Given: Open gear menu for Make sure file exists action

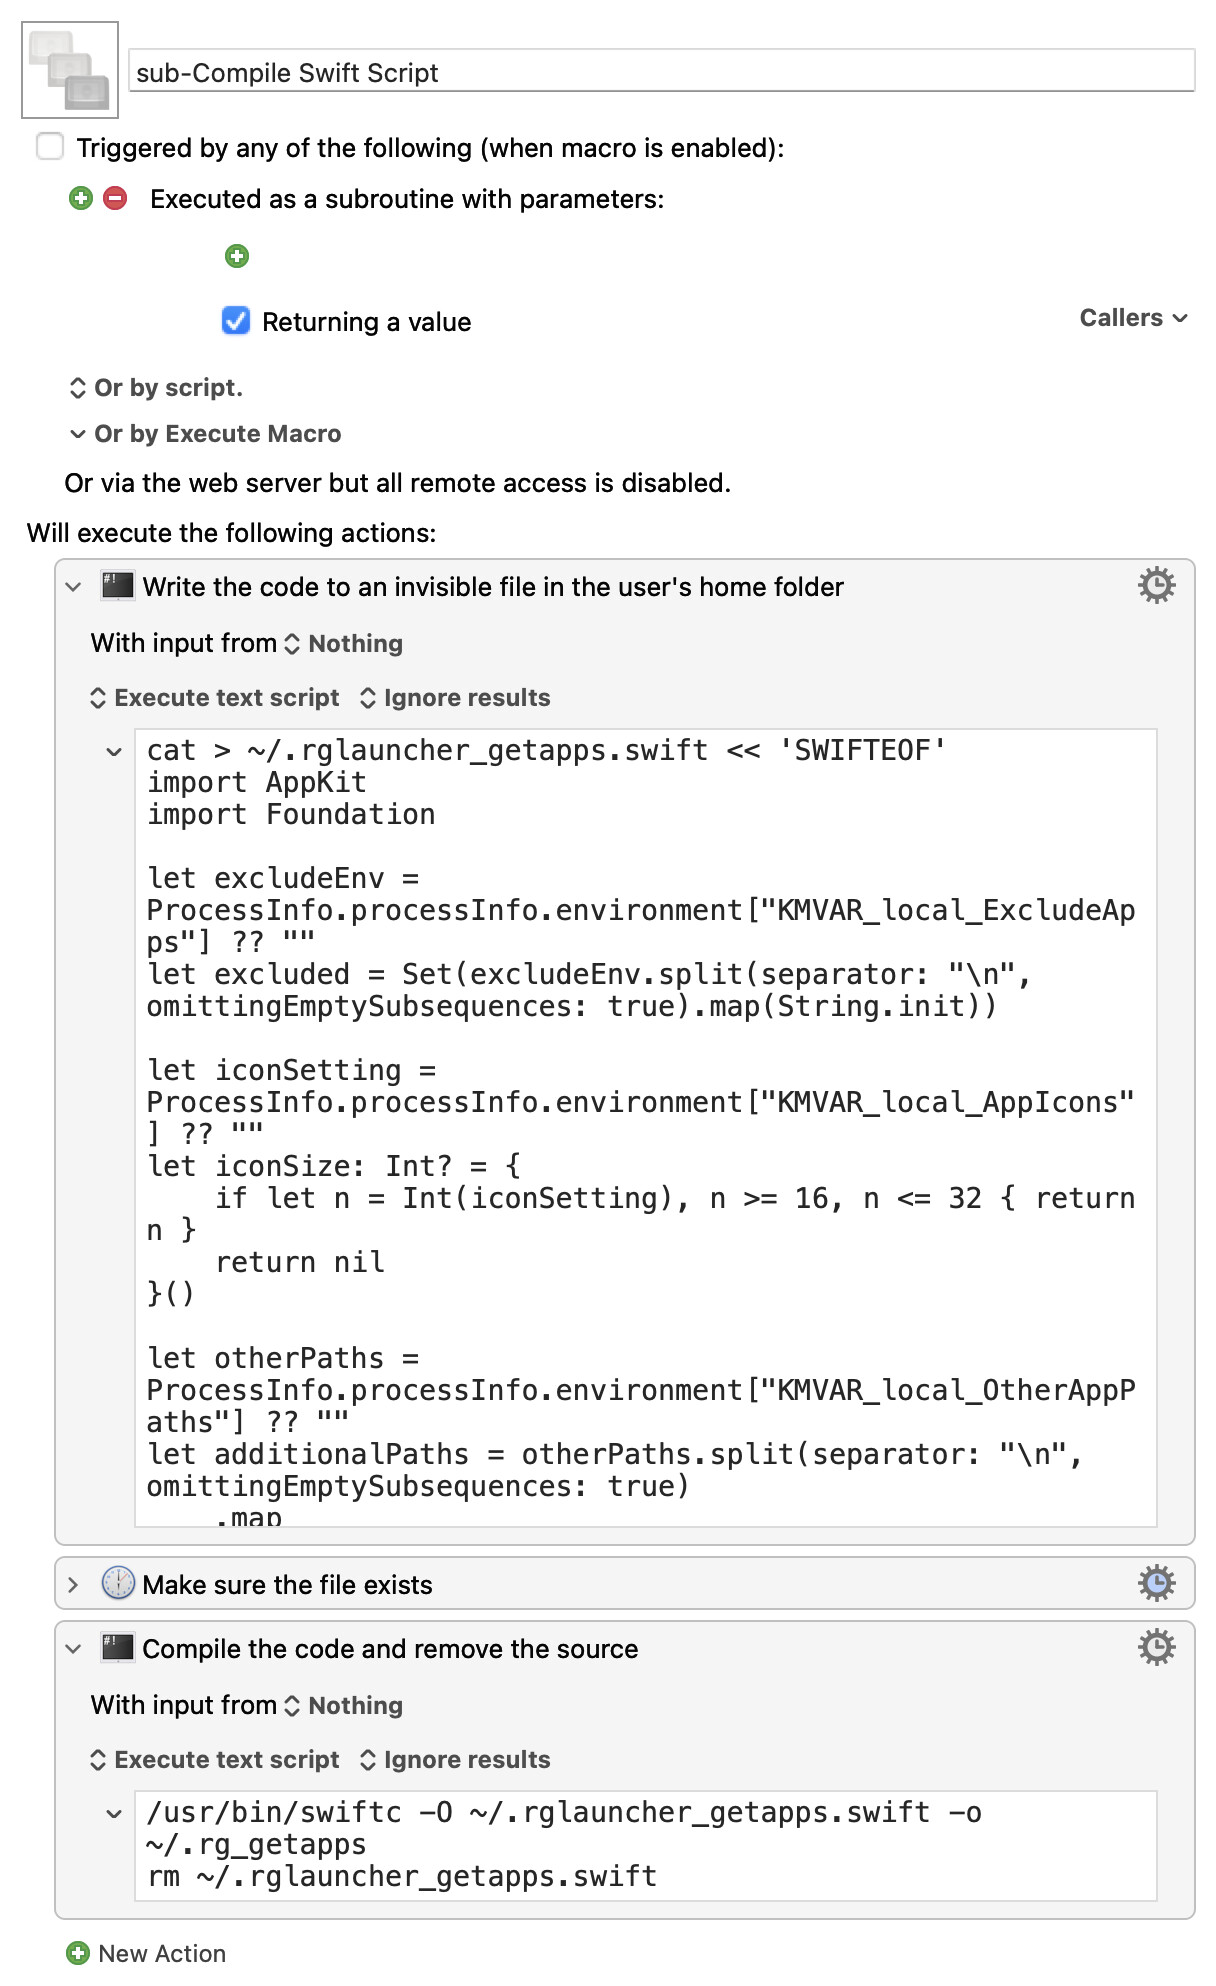Looking at the screenshot, I should point(1157,1583).
